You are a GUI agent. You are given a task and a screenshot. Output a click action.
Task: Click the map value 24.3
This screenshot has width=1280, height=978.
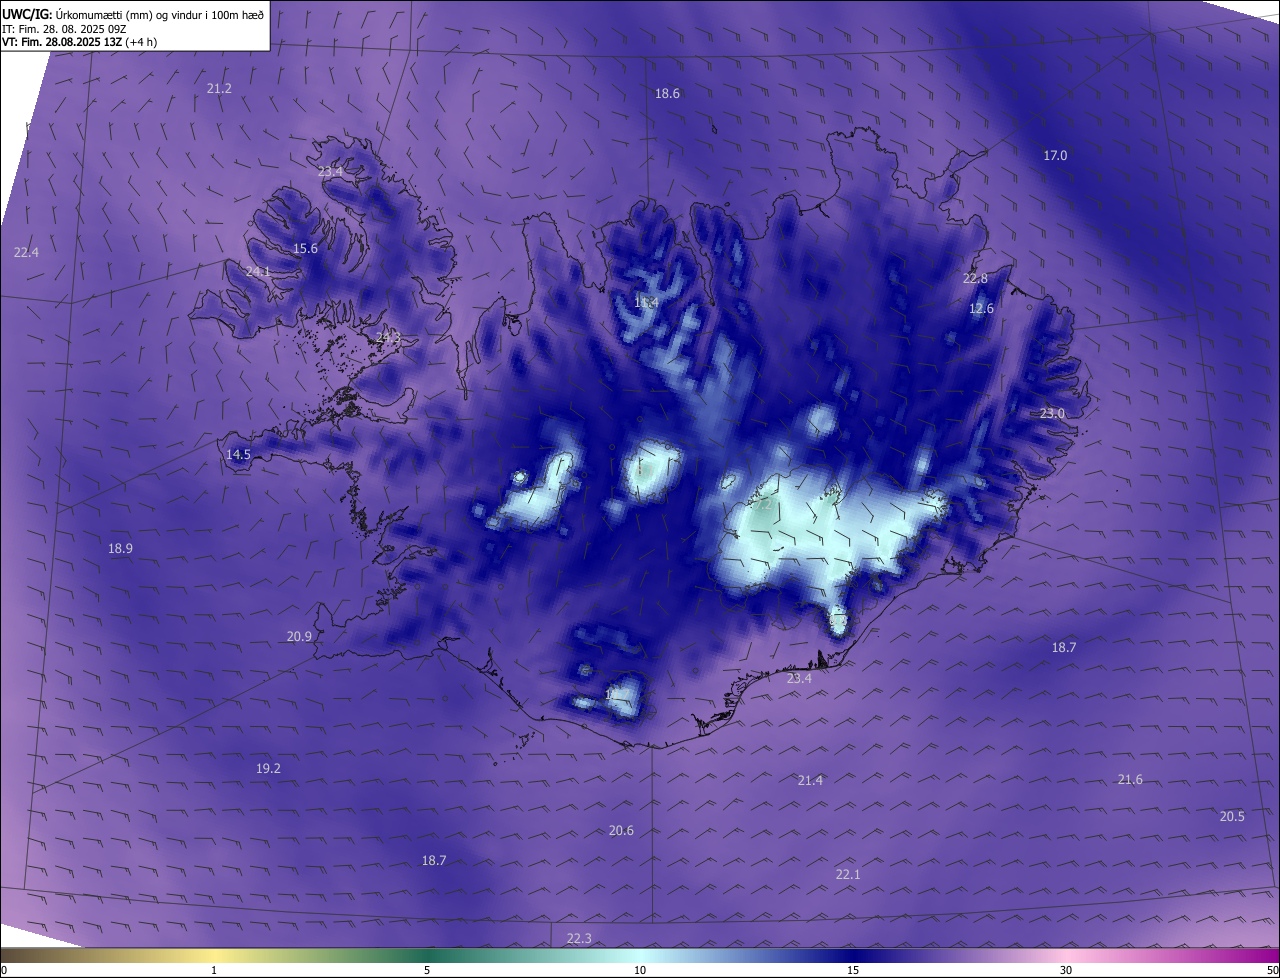tap(388, 338)
